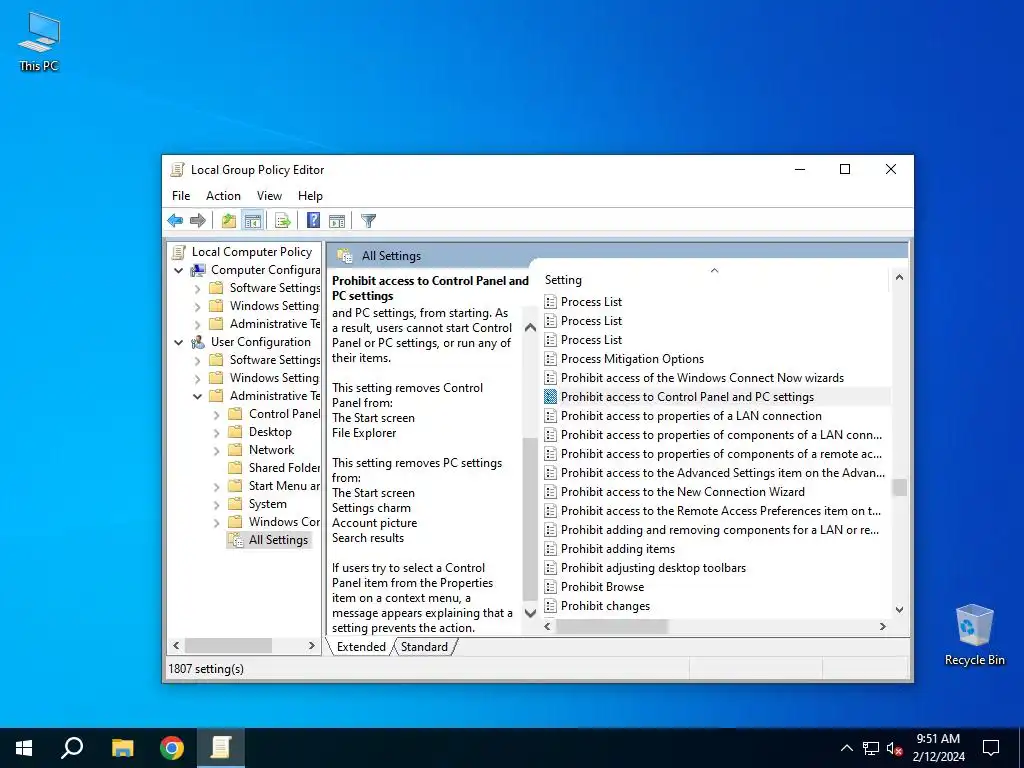Image resolution: width=1024 pixels, height=768 pixels.
Task: Click settings list scroll up arrow
Action: (x=899, y=278)
